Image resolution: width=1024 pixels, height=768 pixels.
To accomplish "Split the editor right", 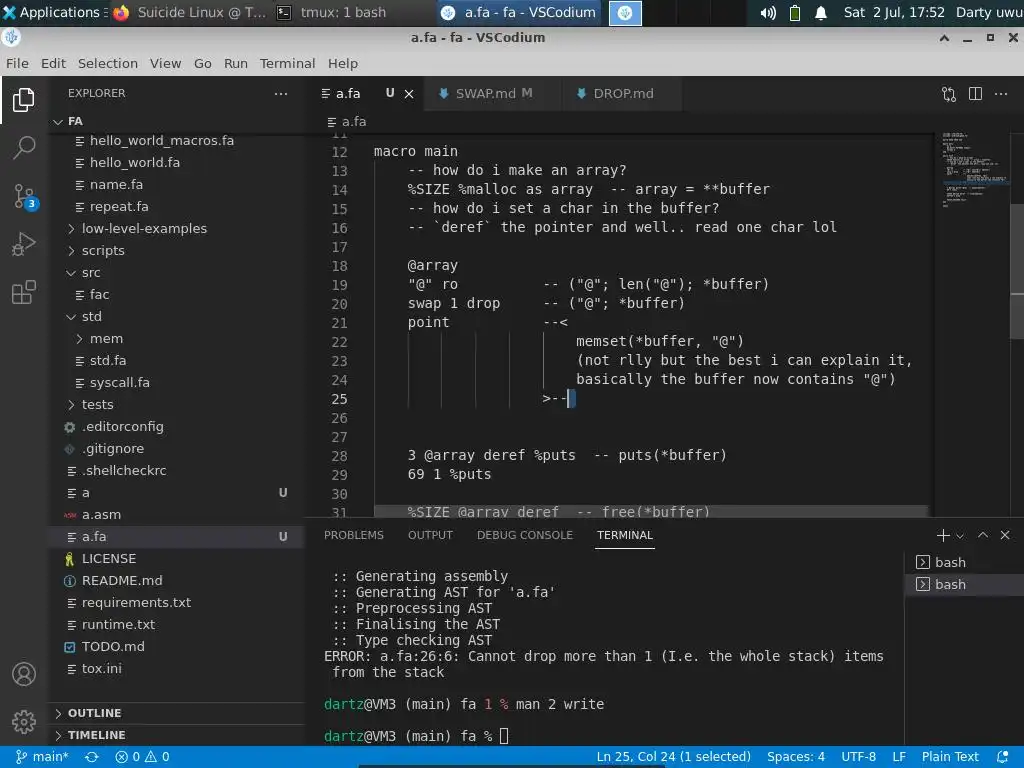I will 975,94.
